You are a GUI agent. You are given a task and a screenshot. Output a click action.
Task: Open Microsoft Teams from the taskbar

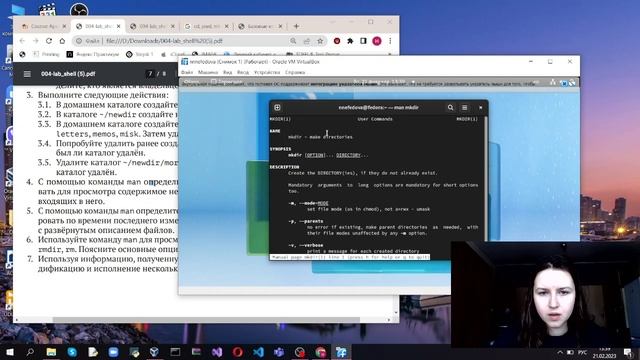[279, 352]
